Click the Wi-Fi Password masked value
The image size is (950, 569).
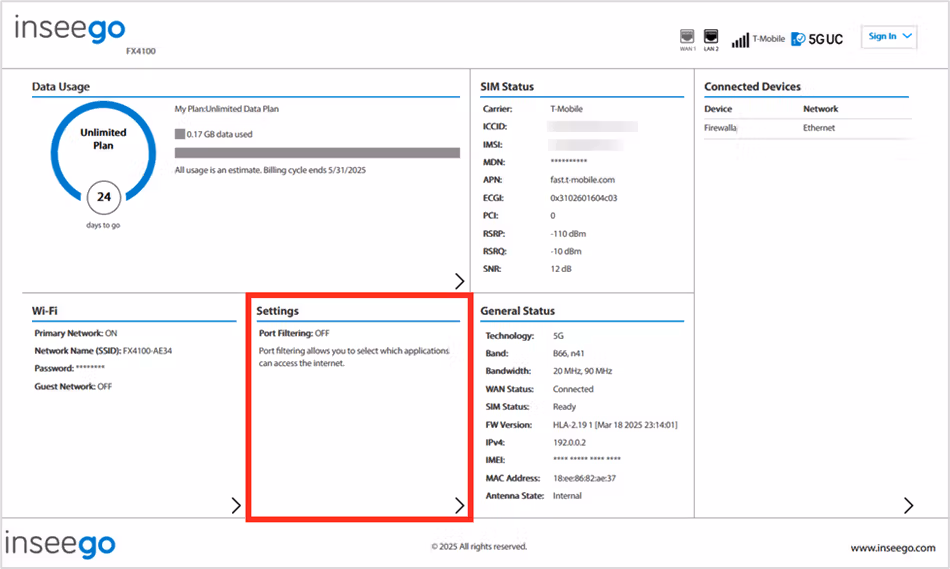point(90,368)
